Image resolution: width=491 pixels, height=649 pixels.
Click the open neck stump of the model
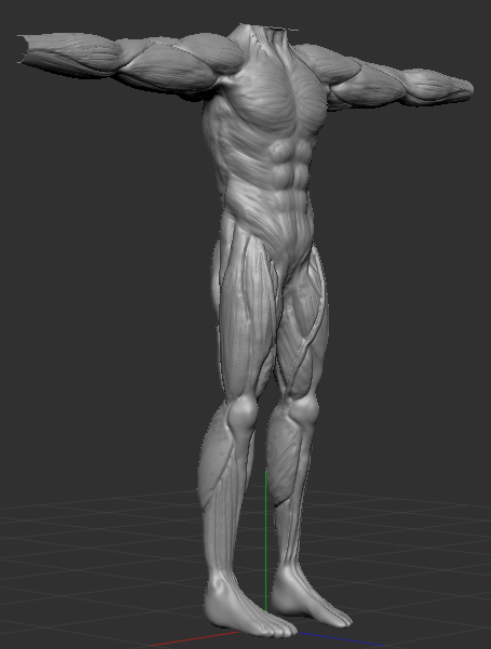[x=265, y=29]
